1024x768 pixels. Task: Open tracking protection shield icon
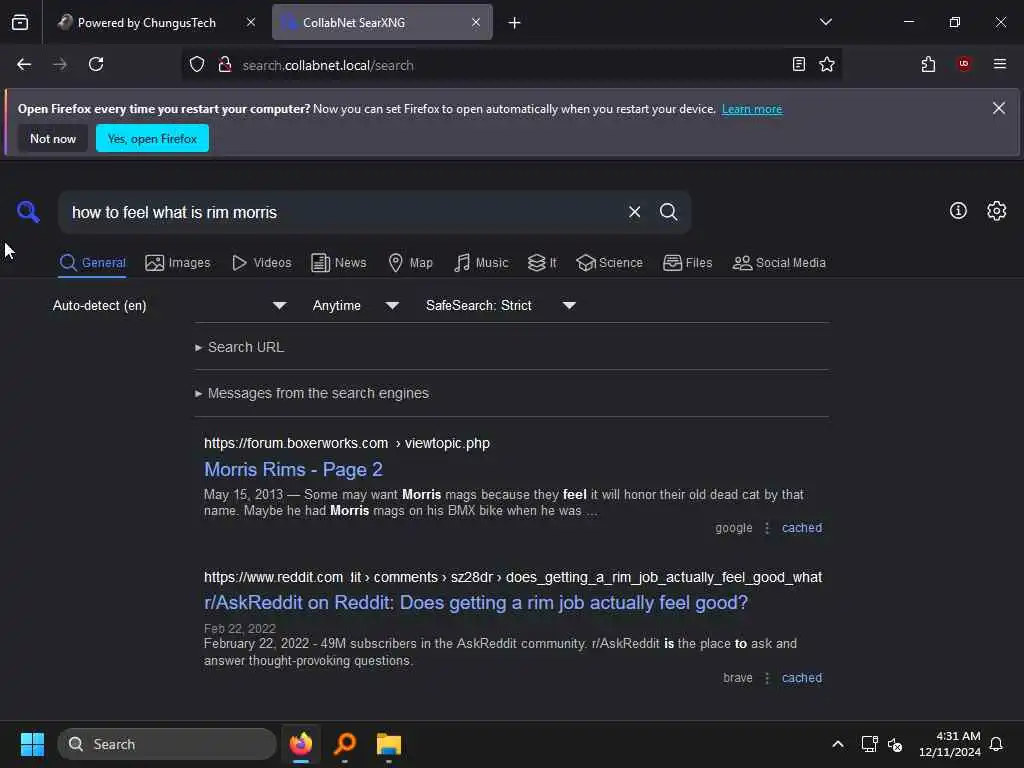click(x=197, y=64)
